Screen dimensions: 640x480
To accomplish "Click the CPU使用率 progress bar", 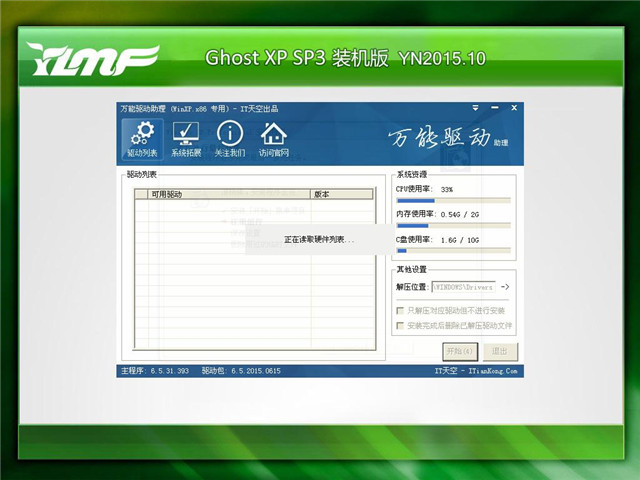I will (x=453, y=200).
